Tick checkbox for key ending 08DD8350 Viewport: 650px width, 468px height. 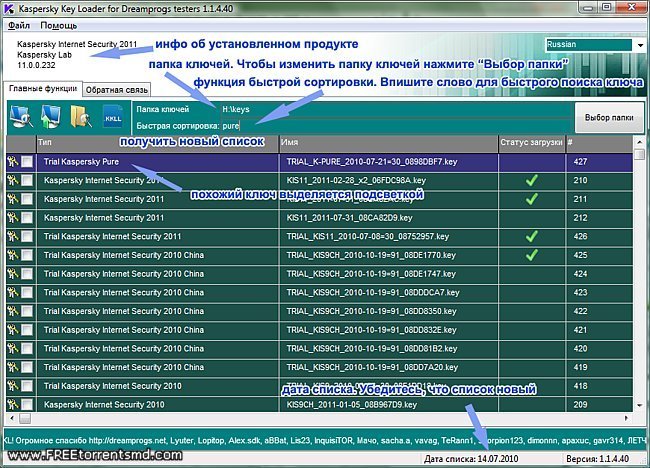pyautogui.click(x=27, y=311)
